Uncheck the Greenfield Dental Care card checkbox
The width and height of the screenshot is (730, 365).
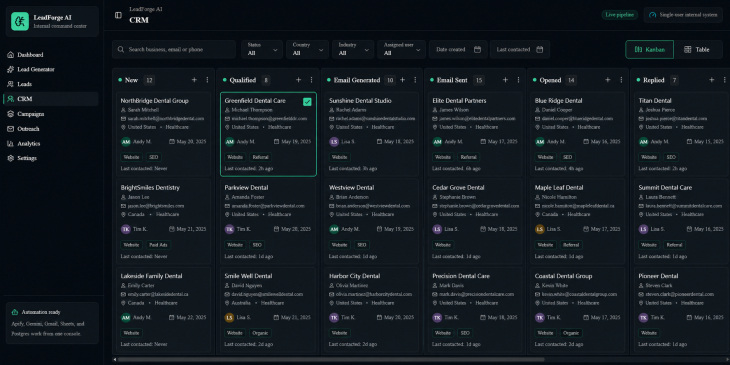[x=307, y=101]
